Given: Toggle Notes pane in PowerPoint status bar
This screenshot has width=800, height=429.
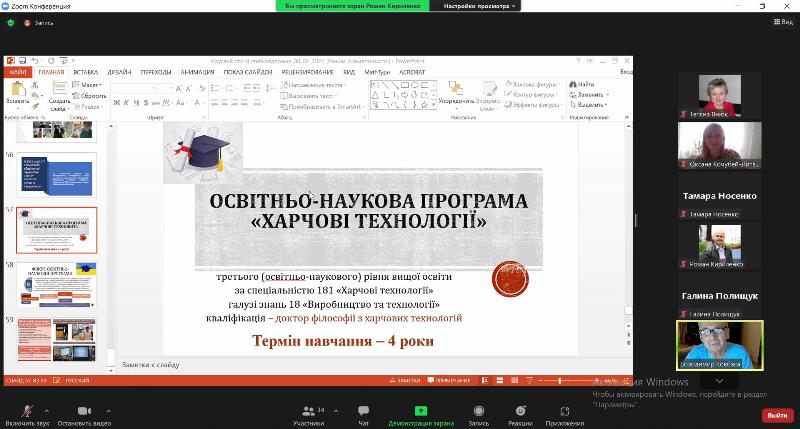Looking at the screenshot, I should [405, 381].
